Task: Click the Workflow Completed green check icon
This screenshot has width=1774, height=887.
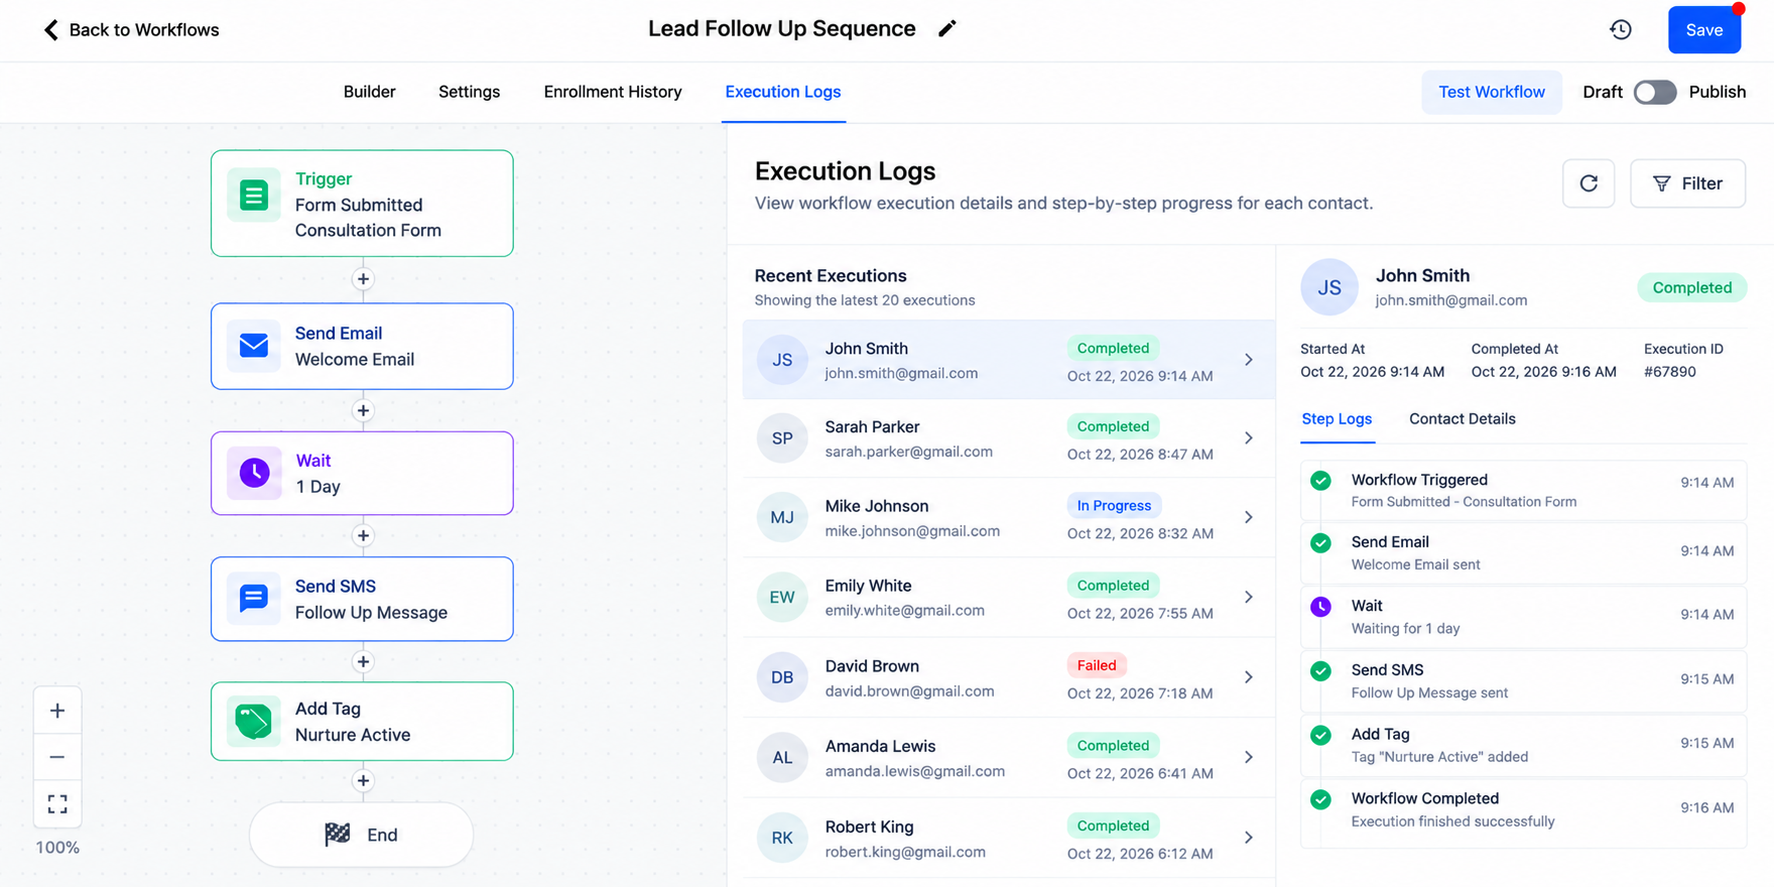Action: coord(1321,799)
